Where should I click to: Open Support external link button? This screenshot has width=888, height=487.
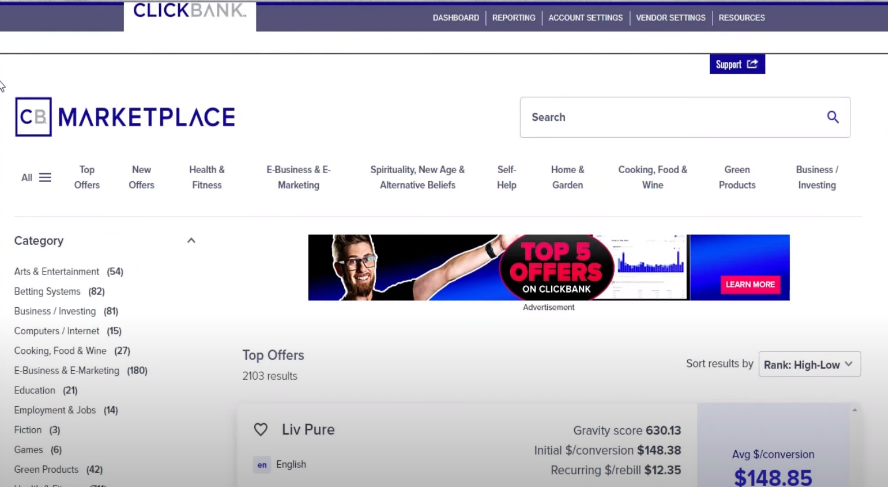[x=737, y=64]
